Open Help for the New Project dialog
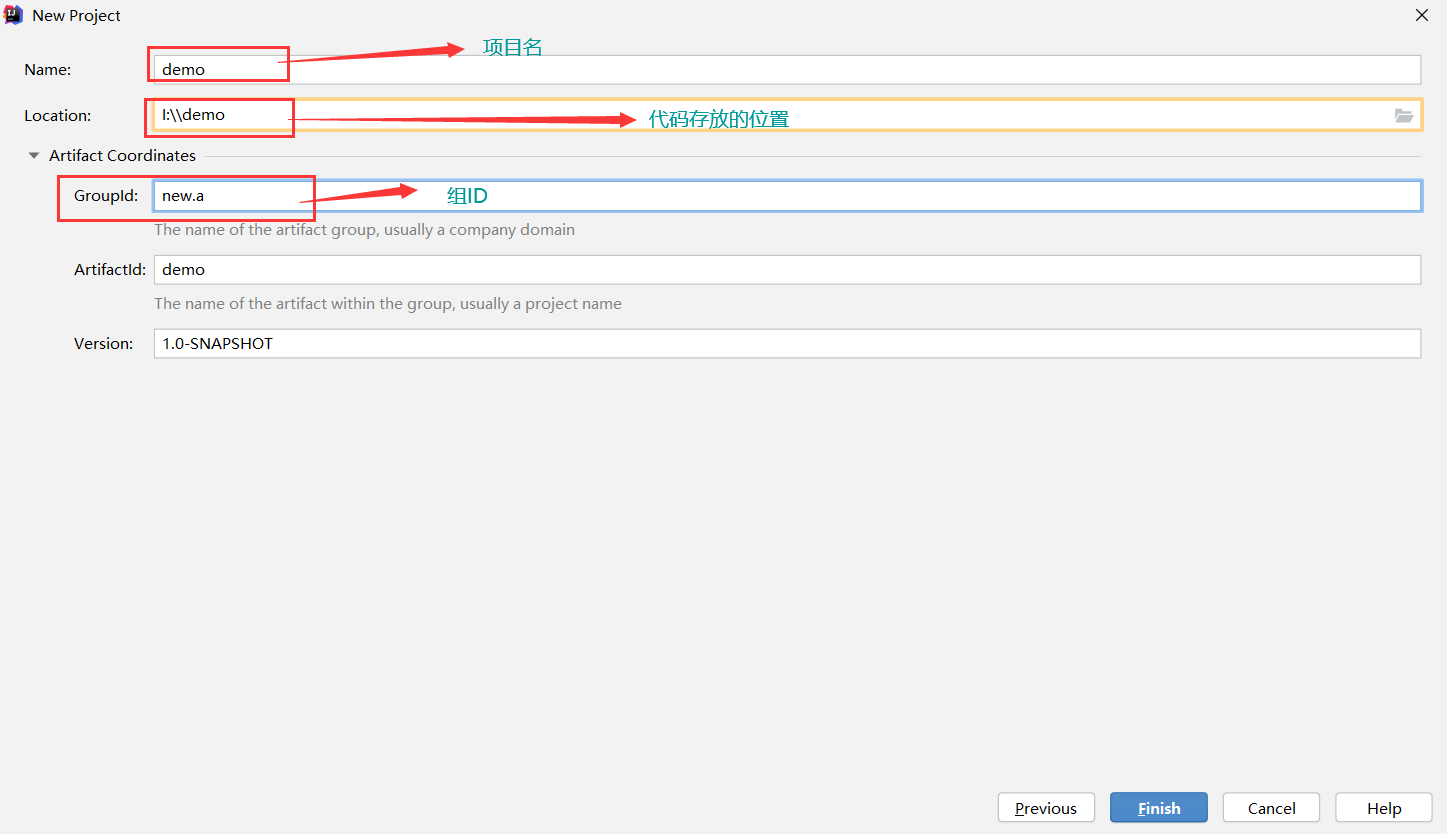 coord(1384,808)
